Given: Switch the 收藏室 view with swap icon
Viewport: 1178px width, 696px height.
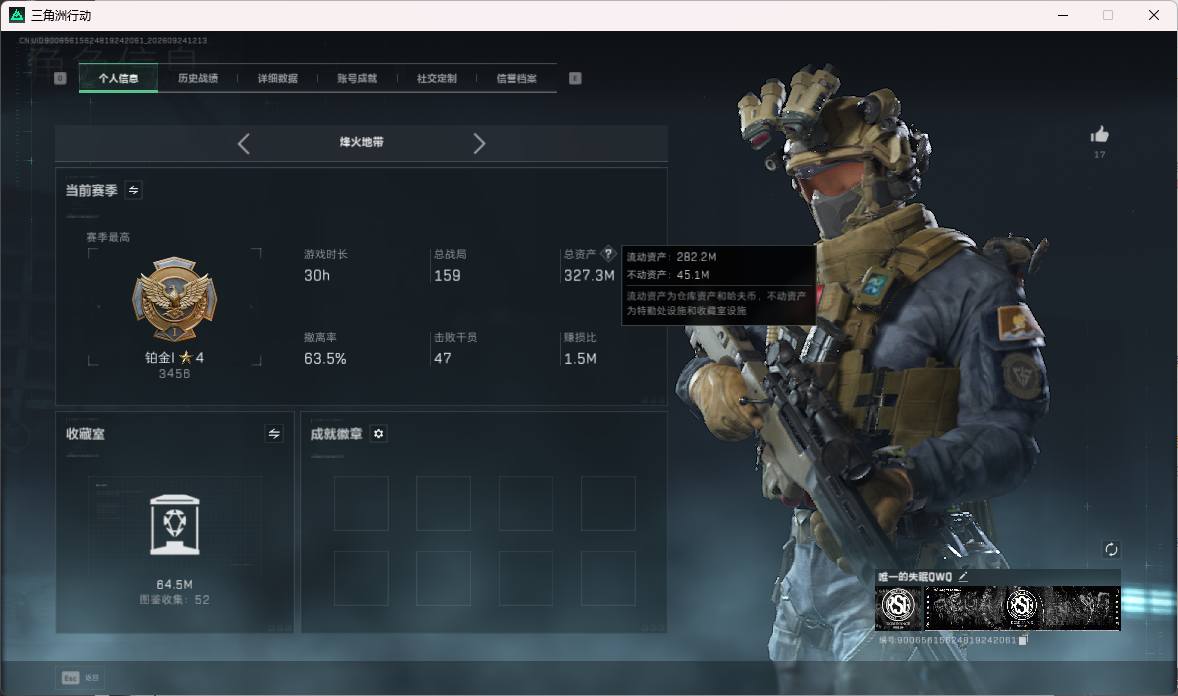Looking at the screenshot, I should (x=274, y=434).
